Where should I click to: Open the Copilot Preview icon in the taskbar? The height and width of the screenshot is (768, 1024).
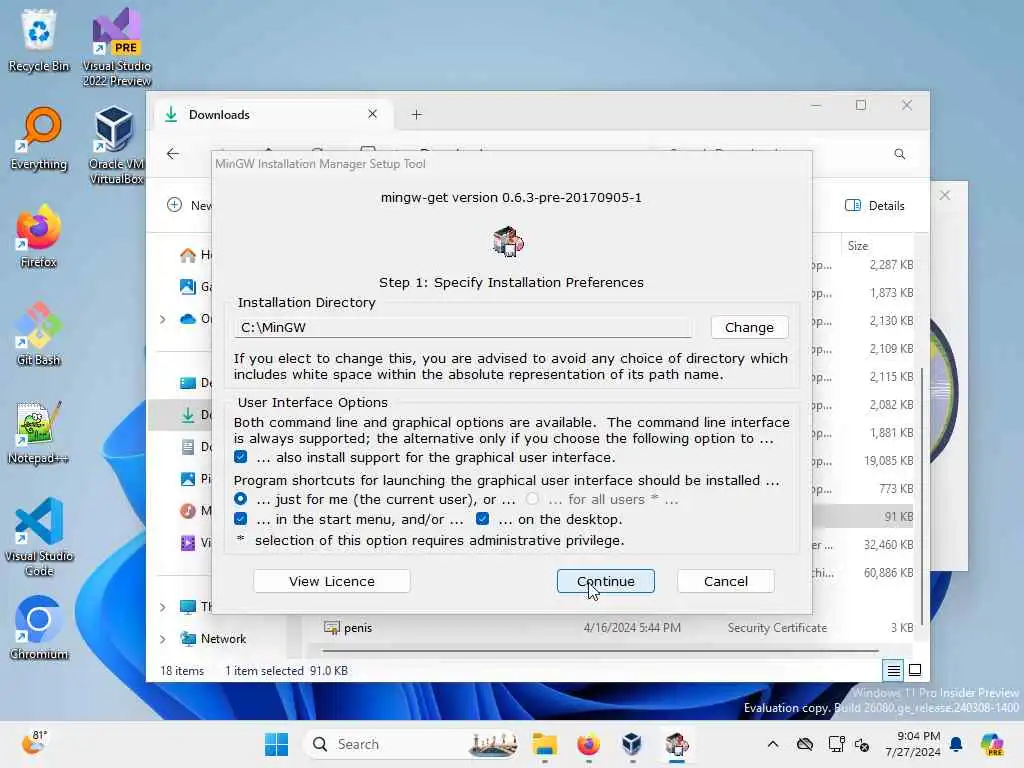click(992, 744)
